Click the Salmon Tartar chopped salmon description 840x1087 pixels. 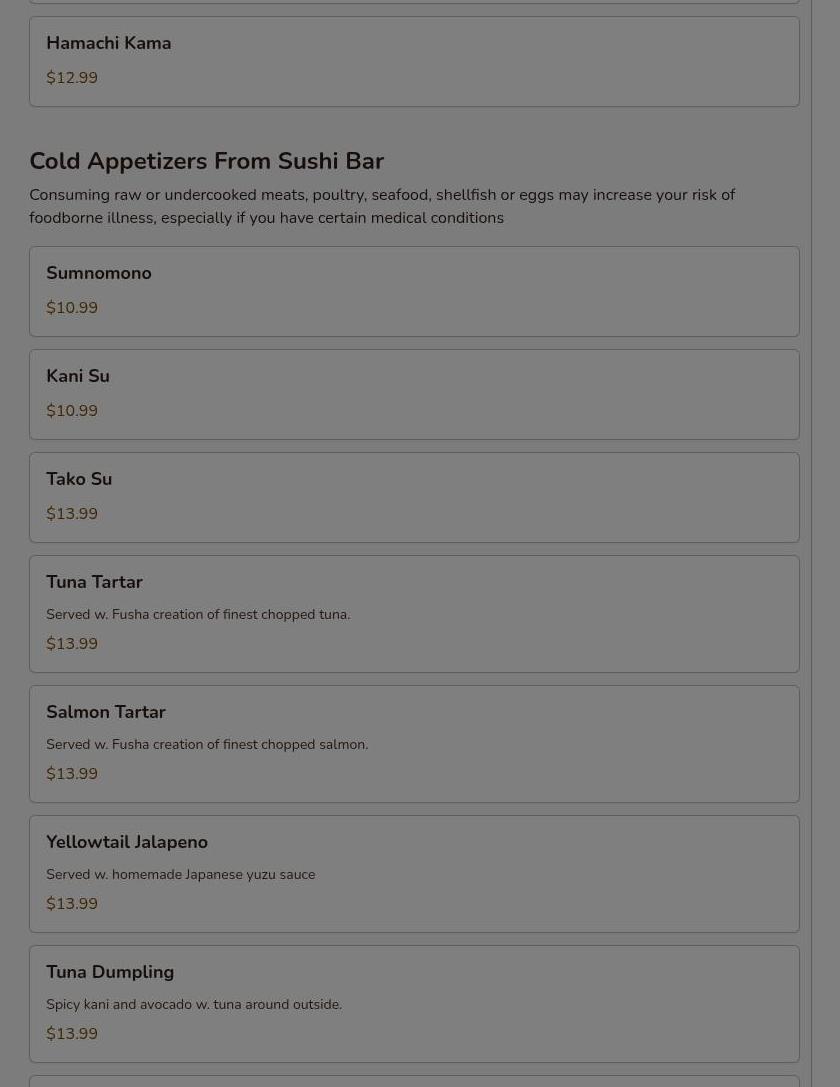(x=207, y=745)
